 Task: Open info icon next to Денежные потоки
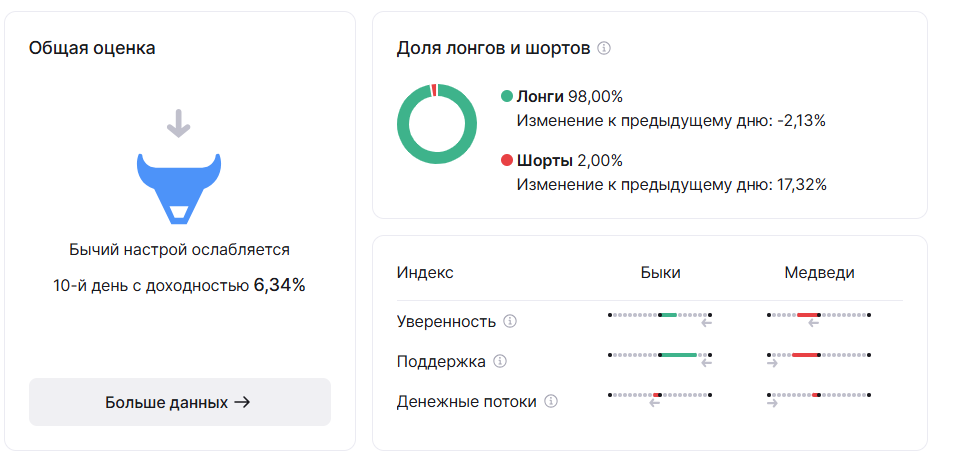pyautogui.click(x=551, y=401)
